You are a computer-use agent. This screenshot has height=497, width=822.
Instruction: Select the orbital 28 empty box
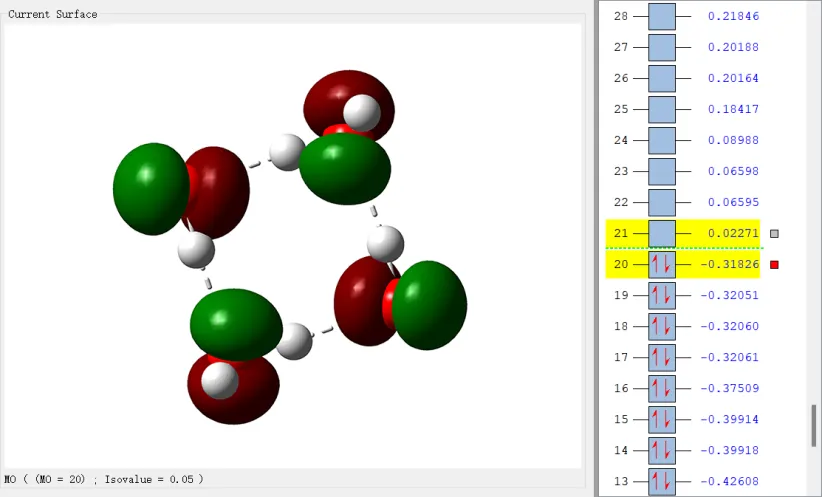click(x=662, y=17)
